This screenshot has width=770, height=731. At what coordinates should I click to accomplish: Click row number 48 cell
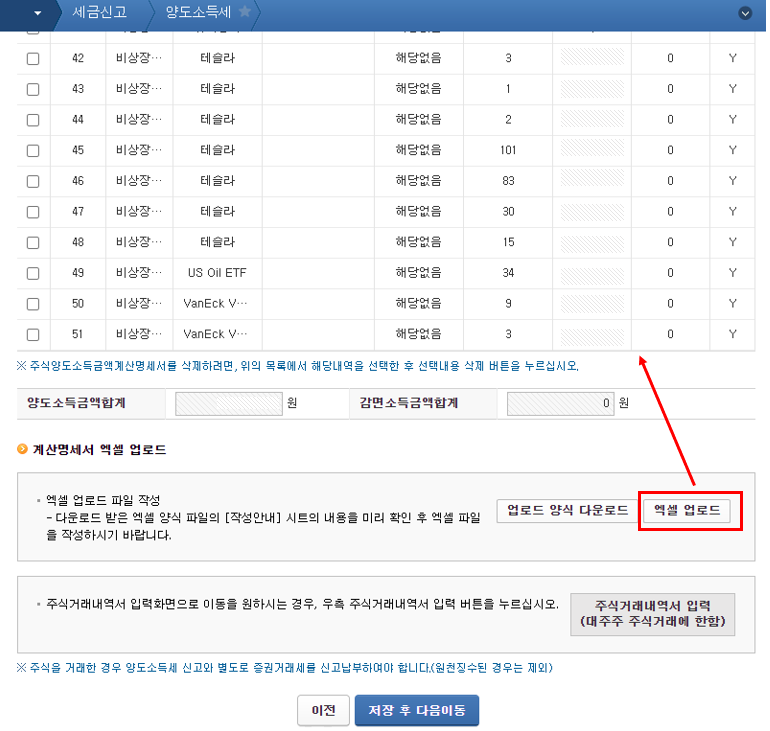(x=78, y=243)
